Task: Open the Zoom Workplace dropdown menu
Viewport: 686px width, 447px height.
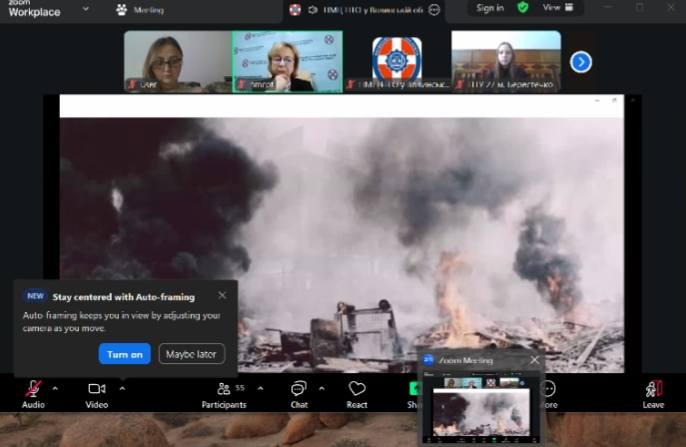Action: pyautogui.click(x=86, y=9)
